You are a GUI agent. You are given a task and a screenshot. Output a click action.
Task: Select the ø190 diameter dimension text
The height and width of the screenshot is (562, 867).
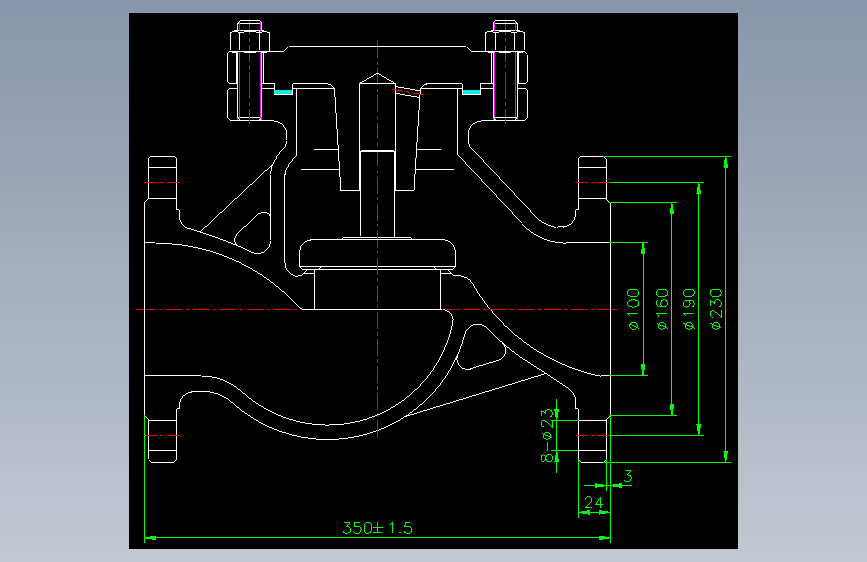click(x=689, y=309)
